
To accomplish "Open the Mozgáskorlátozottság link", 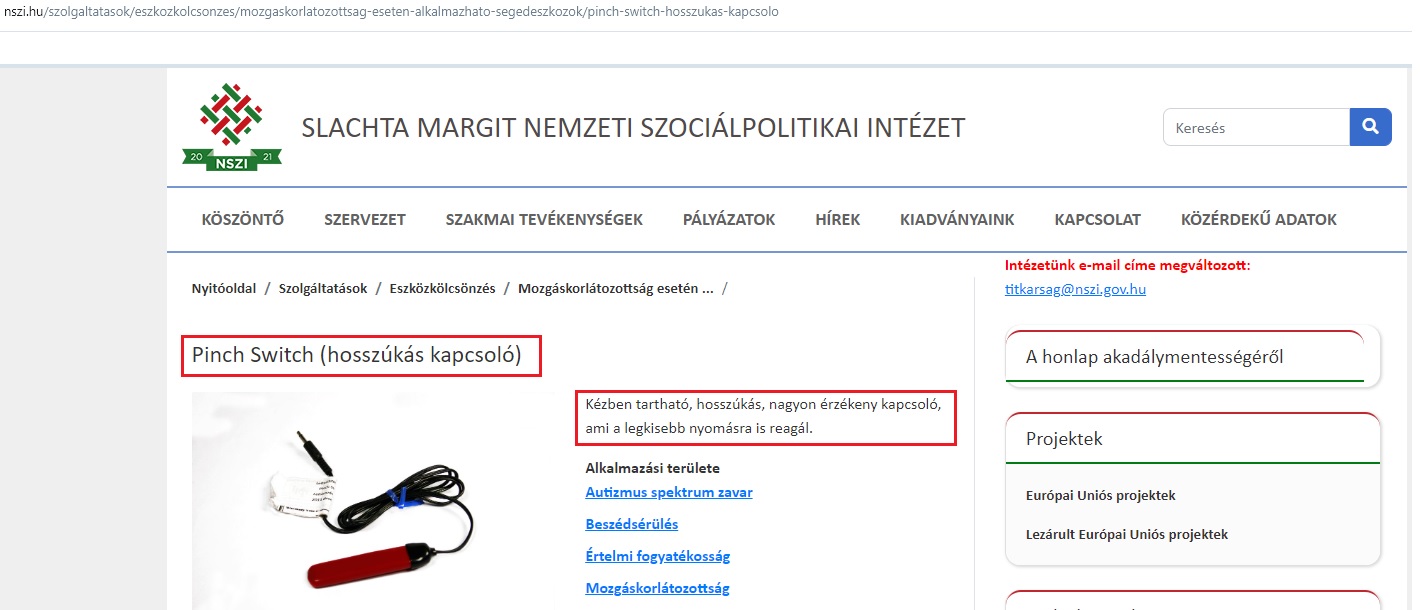I will 657,588.
